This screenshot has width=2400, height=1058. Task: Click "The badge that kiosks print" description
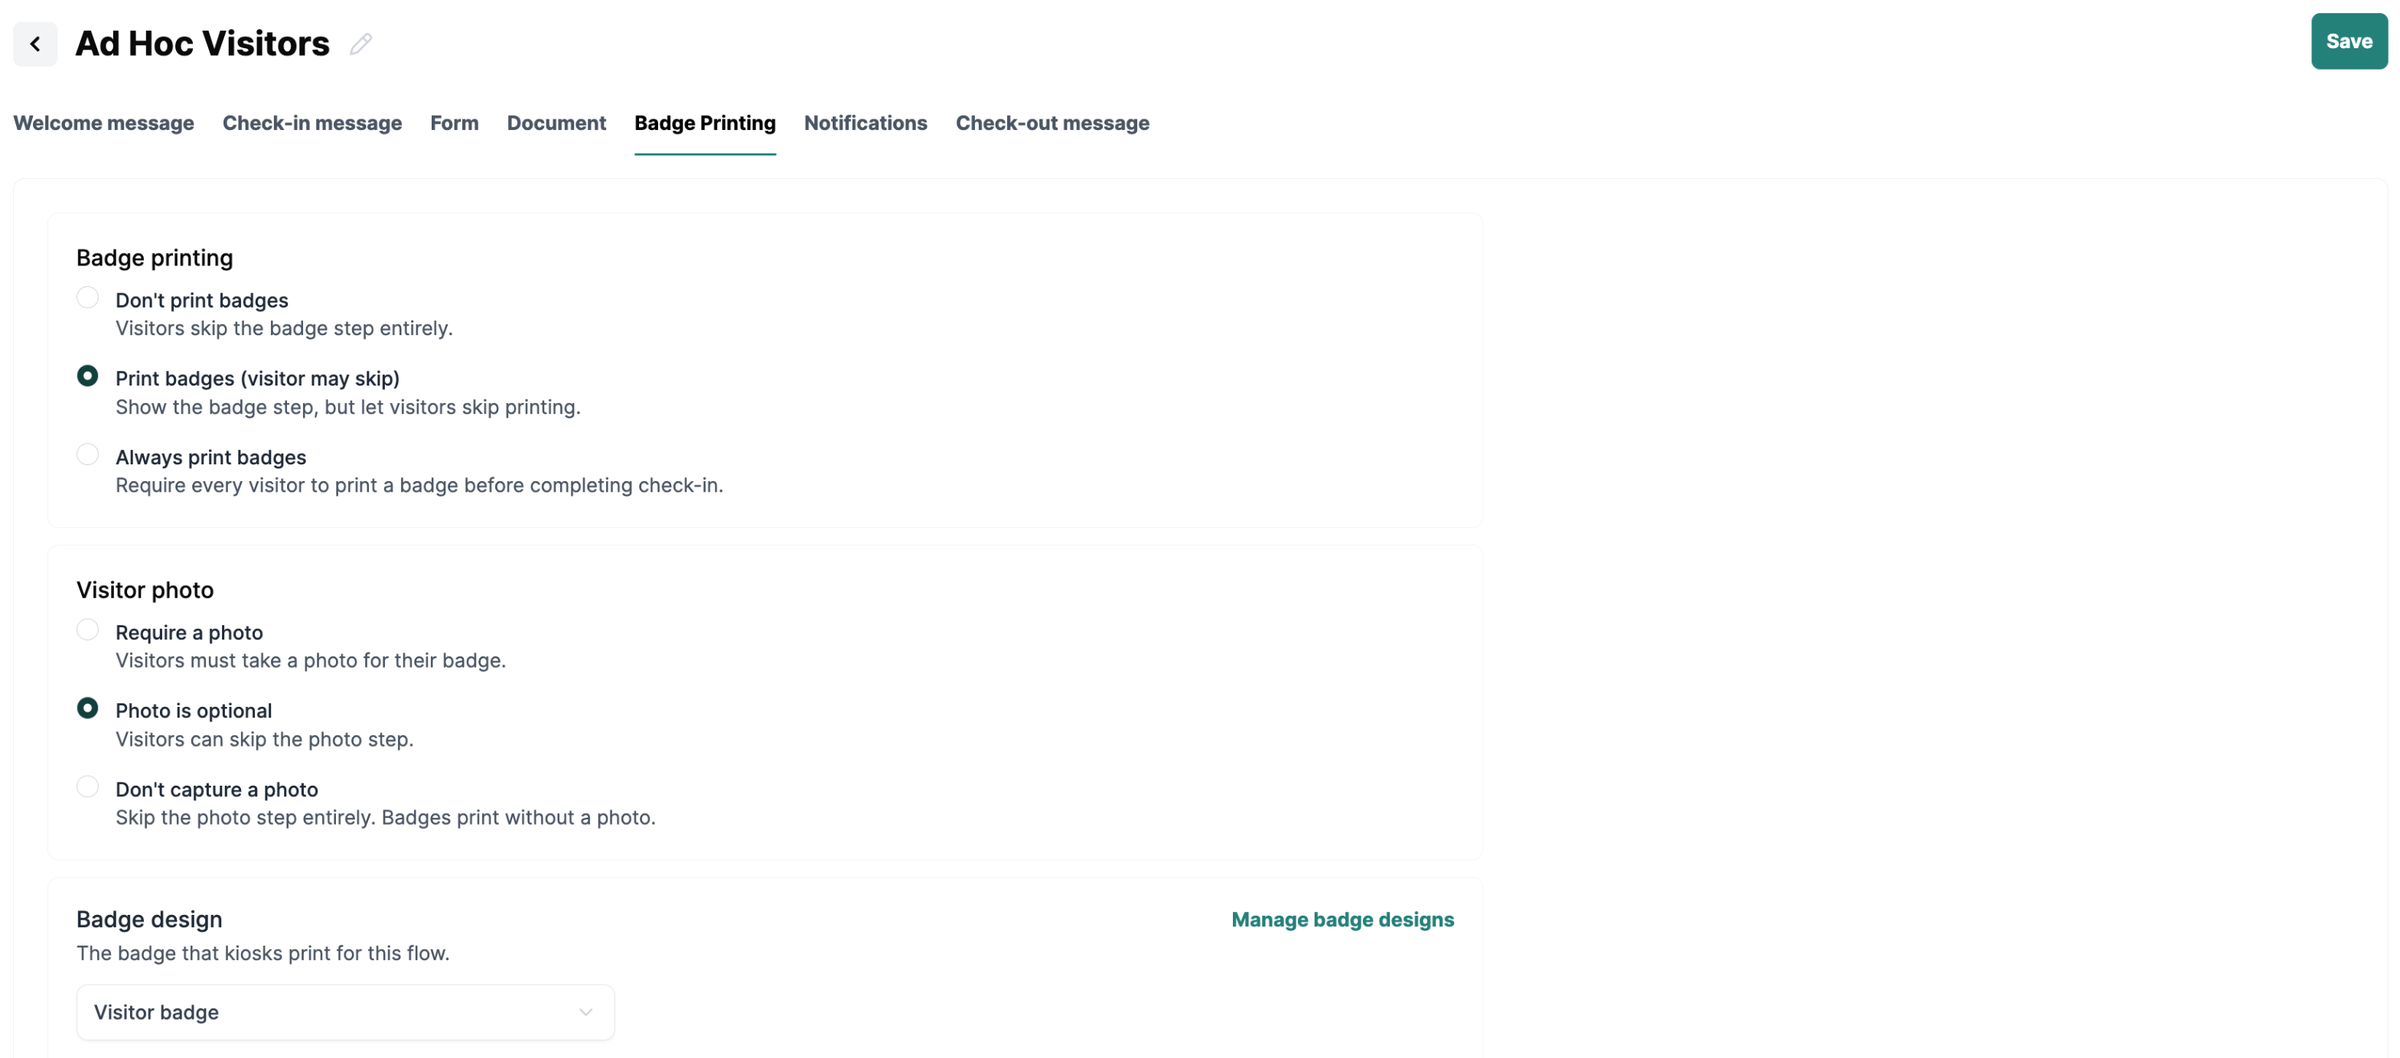tap(263, 953)
